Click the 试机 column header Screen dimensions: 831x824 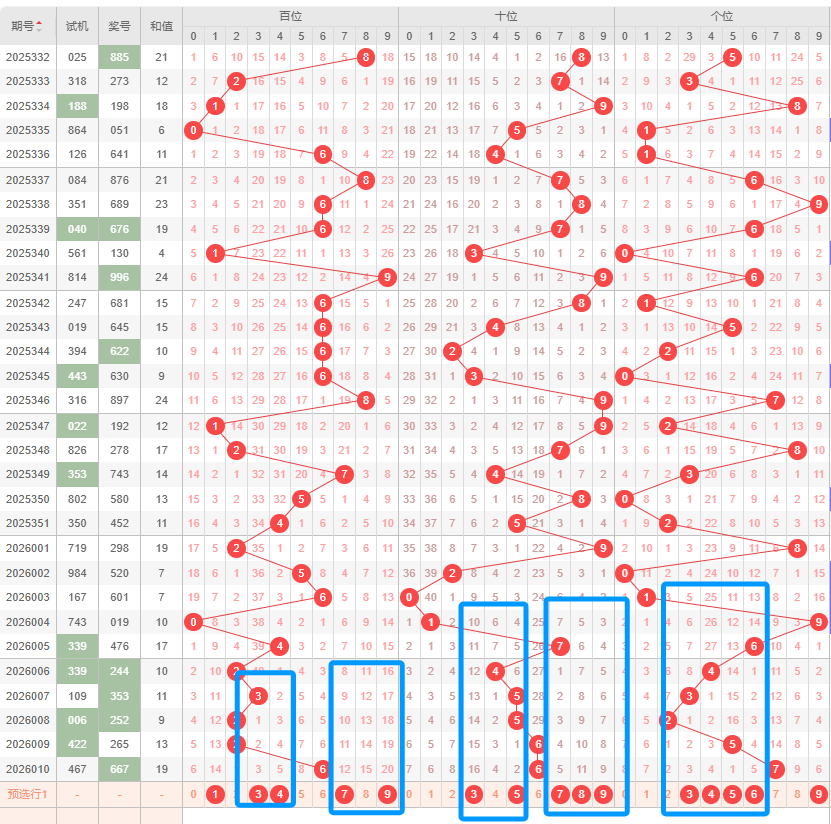(x=77, y=26)
